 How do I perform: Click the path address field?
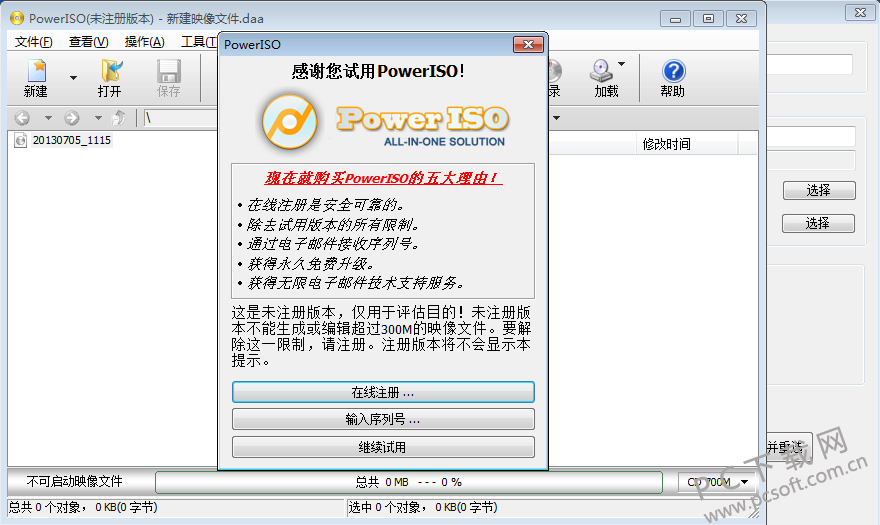(180, 118)
